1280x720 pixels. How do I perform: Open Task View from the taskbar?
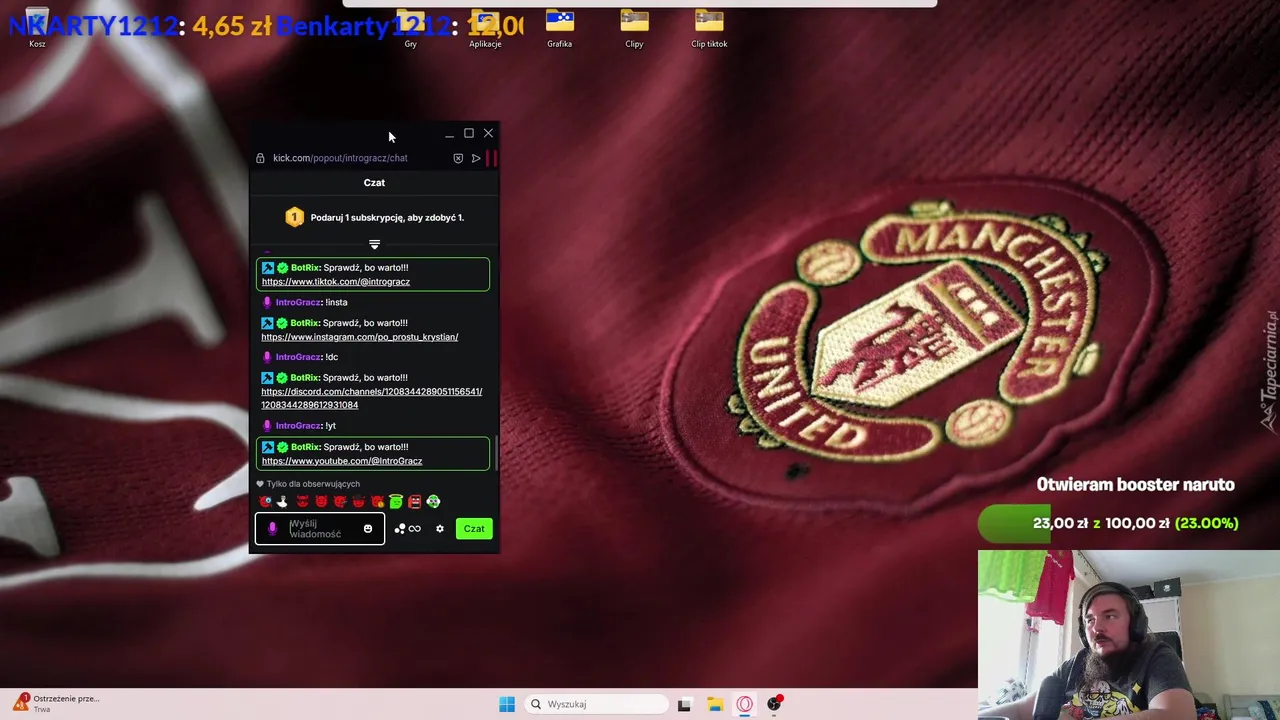tap(684, 704)
